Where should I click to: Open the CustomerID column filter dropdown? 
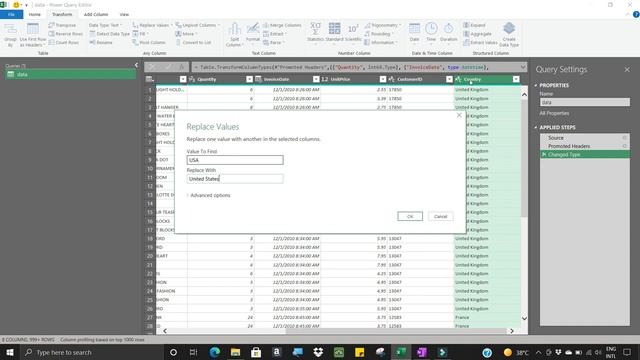[x=449, y=79]
